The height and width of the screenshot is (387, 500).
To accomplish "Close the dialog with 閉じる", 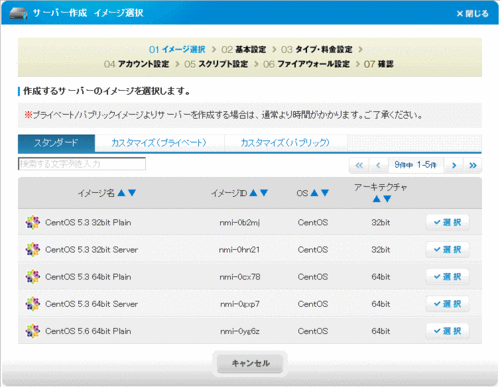I will point(472,14).
